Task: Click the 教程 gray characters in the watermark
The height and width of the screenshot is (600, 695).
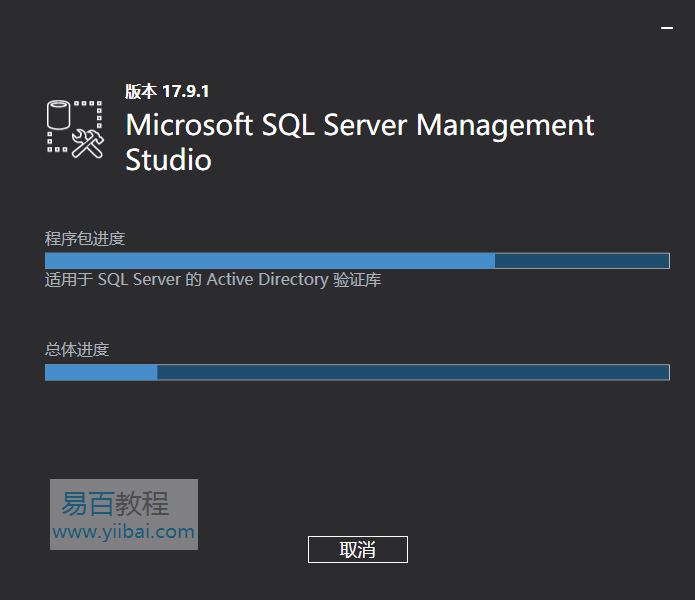Action: click(x=142, y=504)
